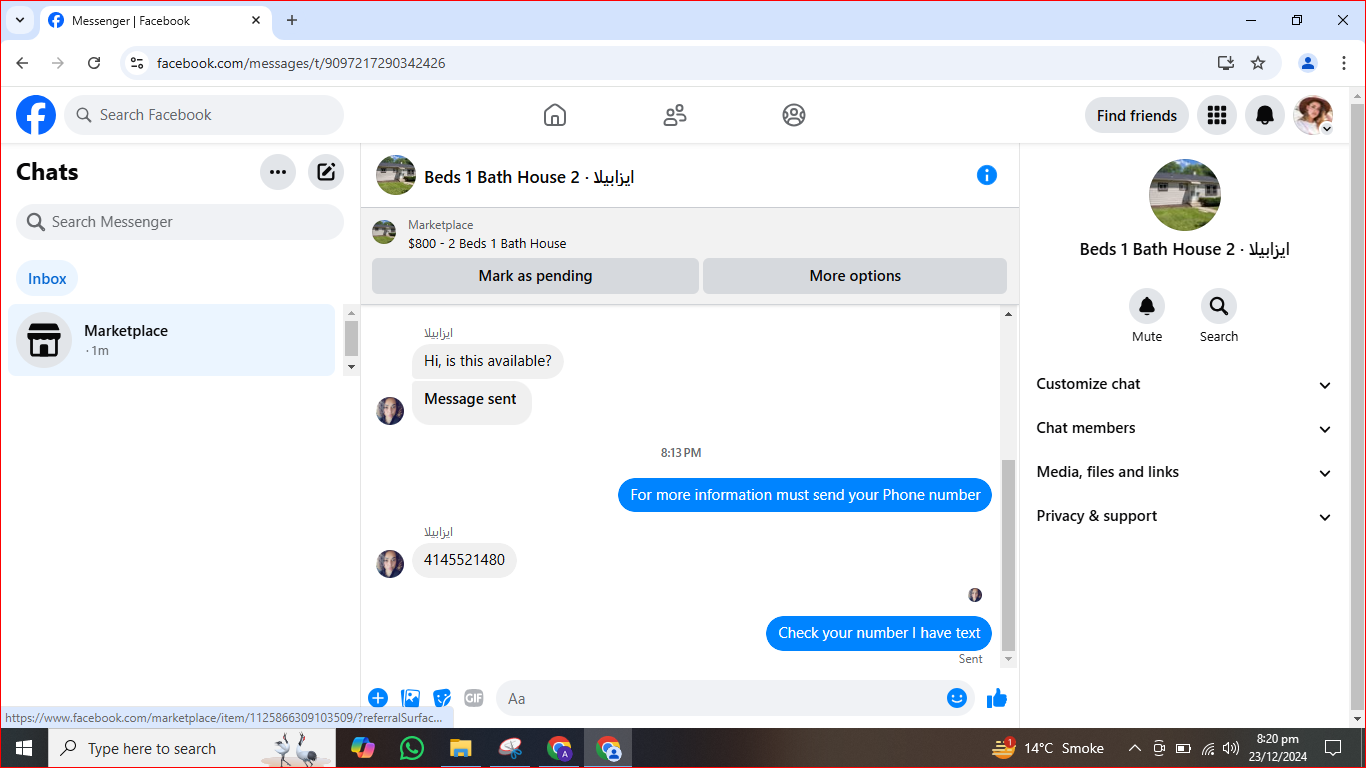Choose a sticker icon in composer
The height and width of the screenshot is (768, 1366).
click(442, 698)
